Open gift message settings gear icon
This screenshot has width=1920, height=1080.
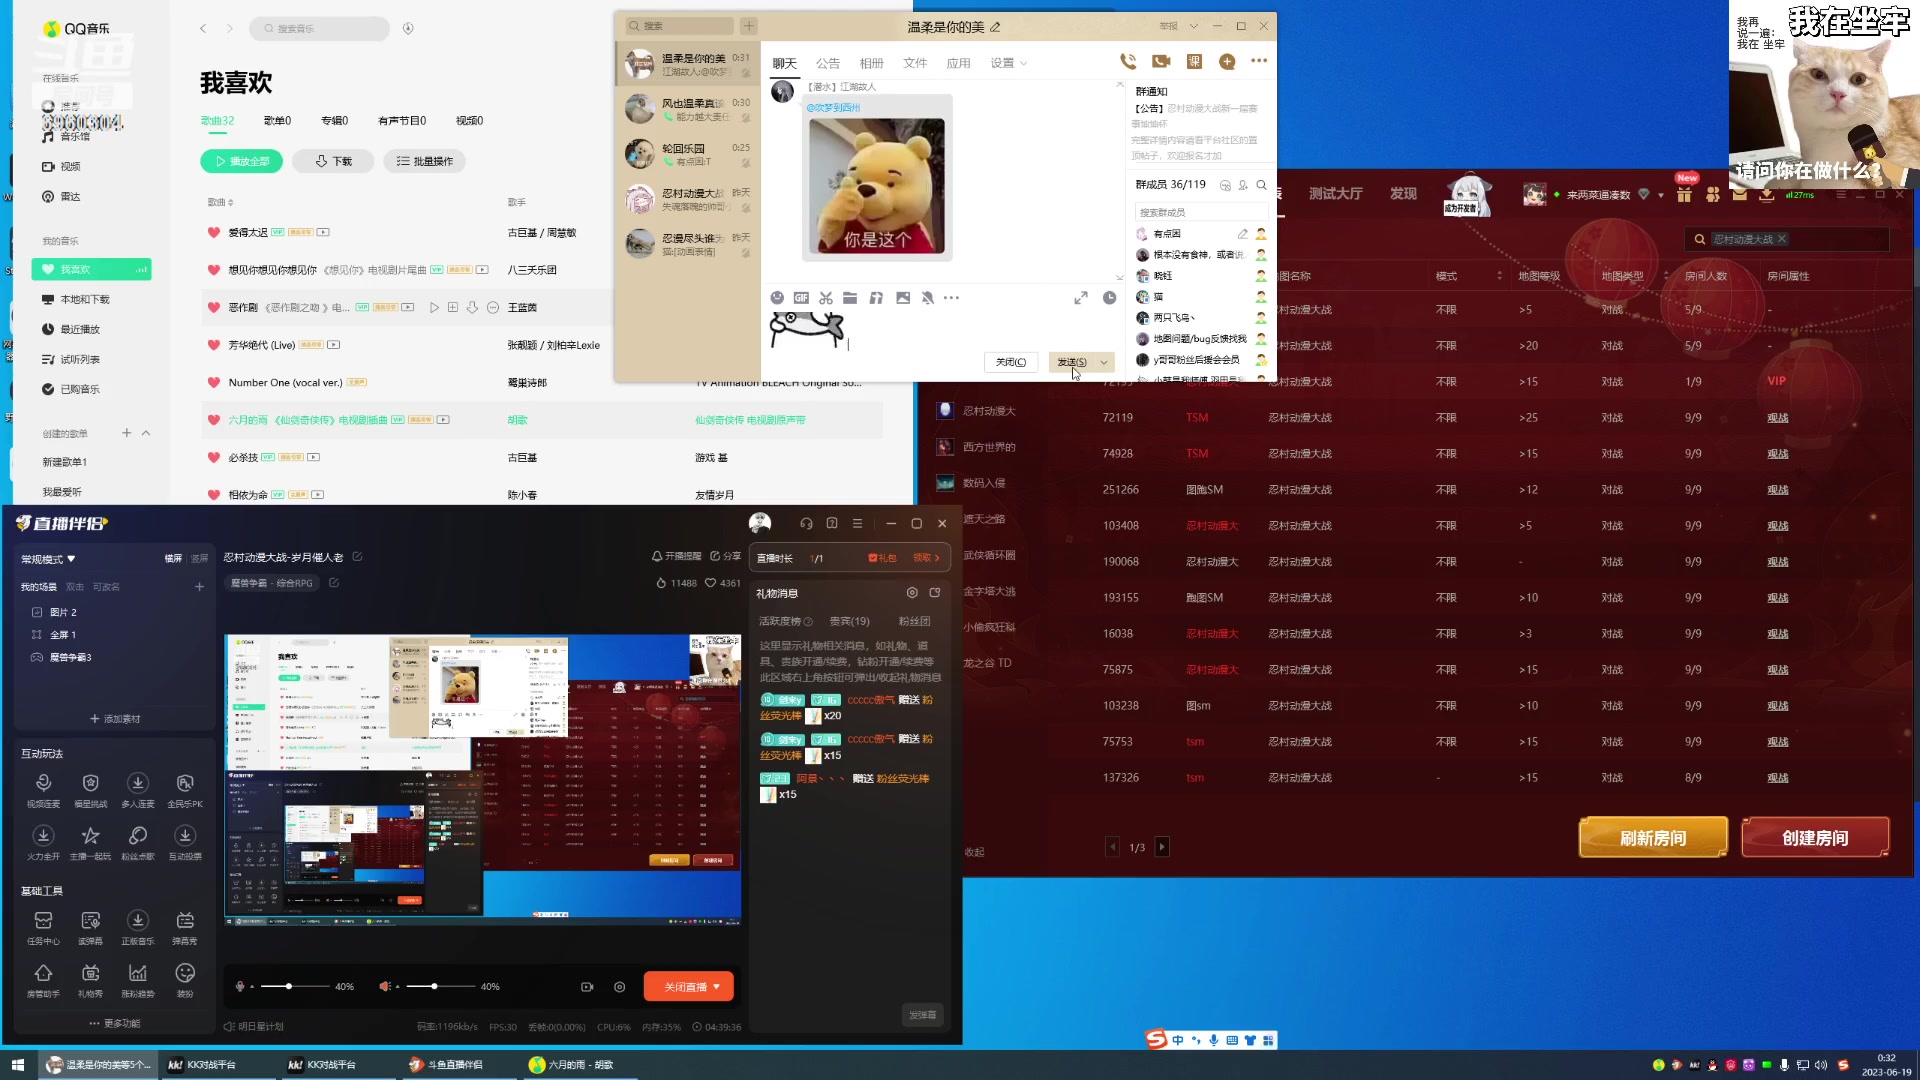(x=912, y=593)
